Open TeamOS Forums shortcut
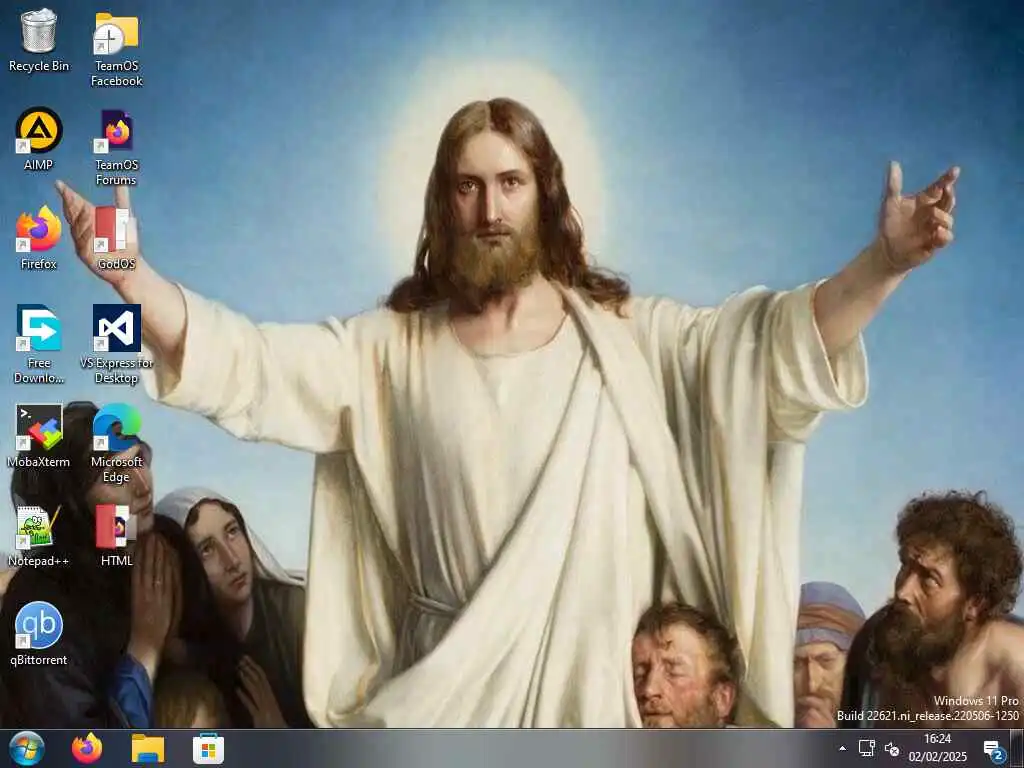The height and width of the screenshot is (768, 1024). (x=116, y=147)
